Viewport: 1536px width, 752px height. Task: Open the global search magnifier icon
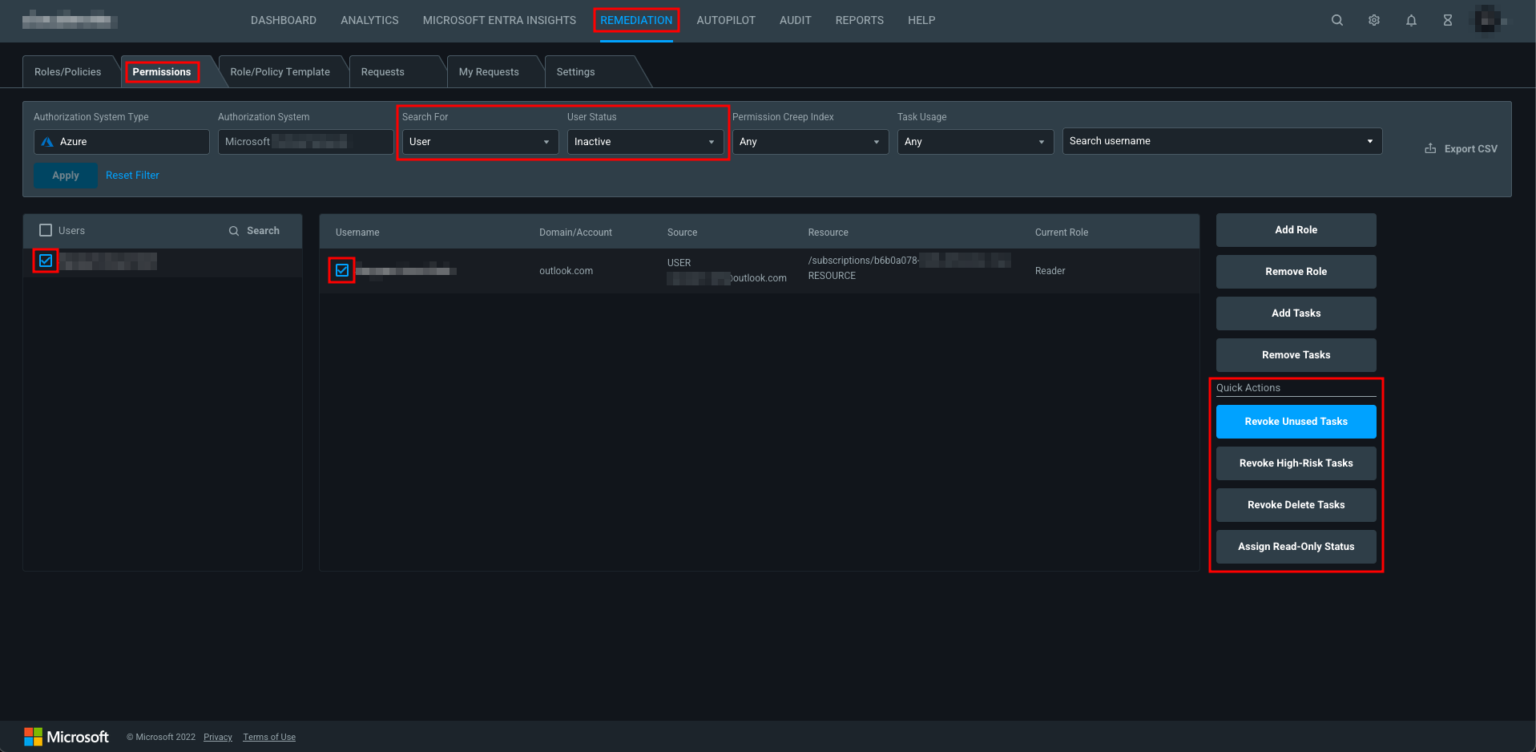click(x=1337, y=20)
